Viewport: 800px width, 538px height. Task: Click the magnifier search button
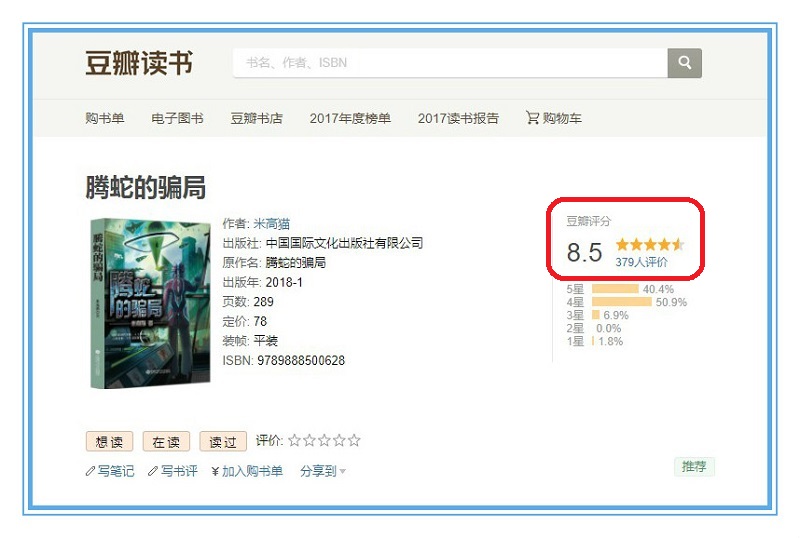pyautogui.click(x=684, y=63)
